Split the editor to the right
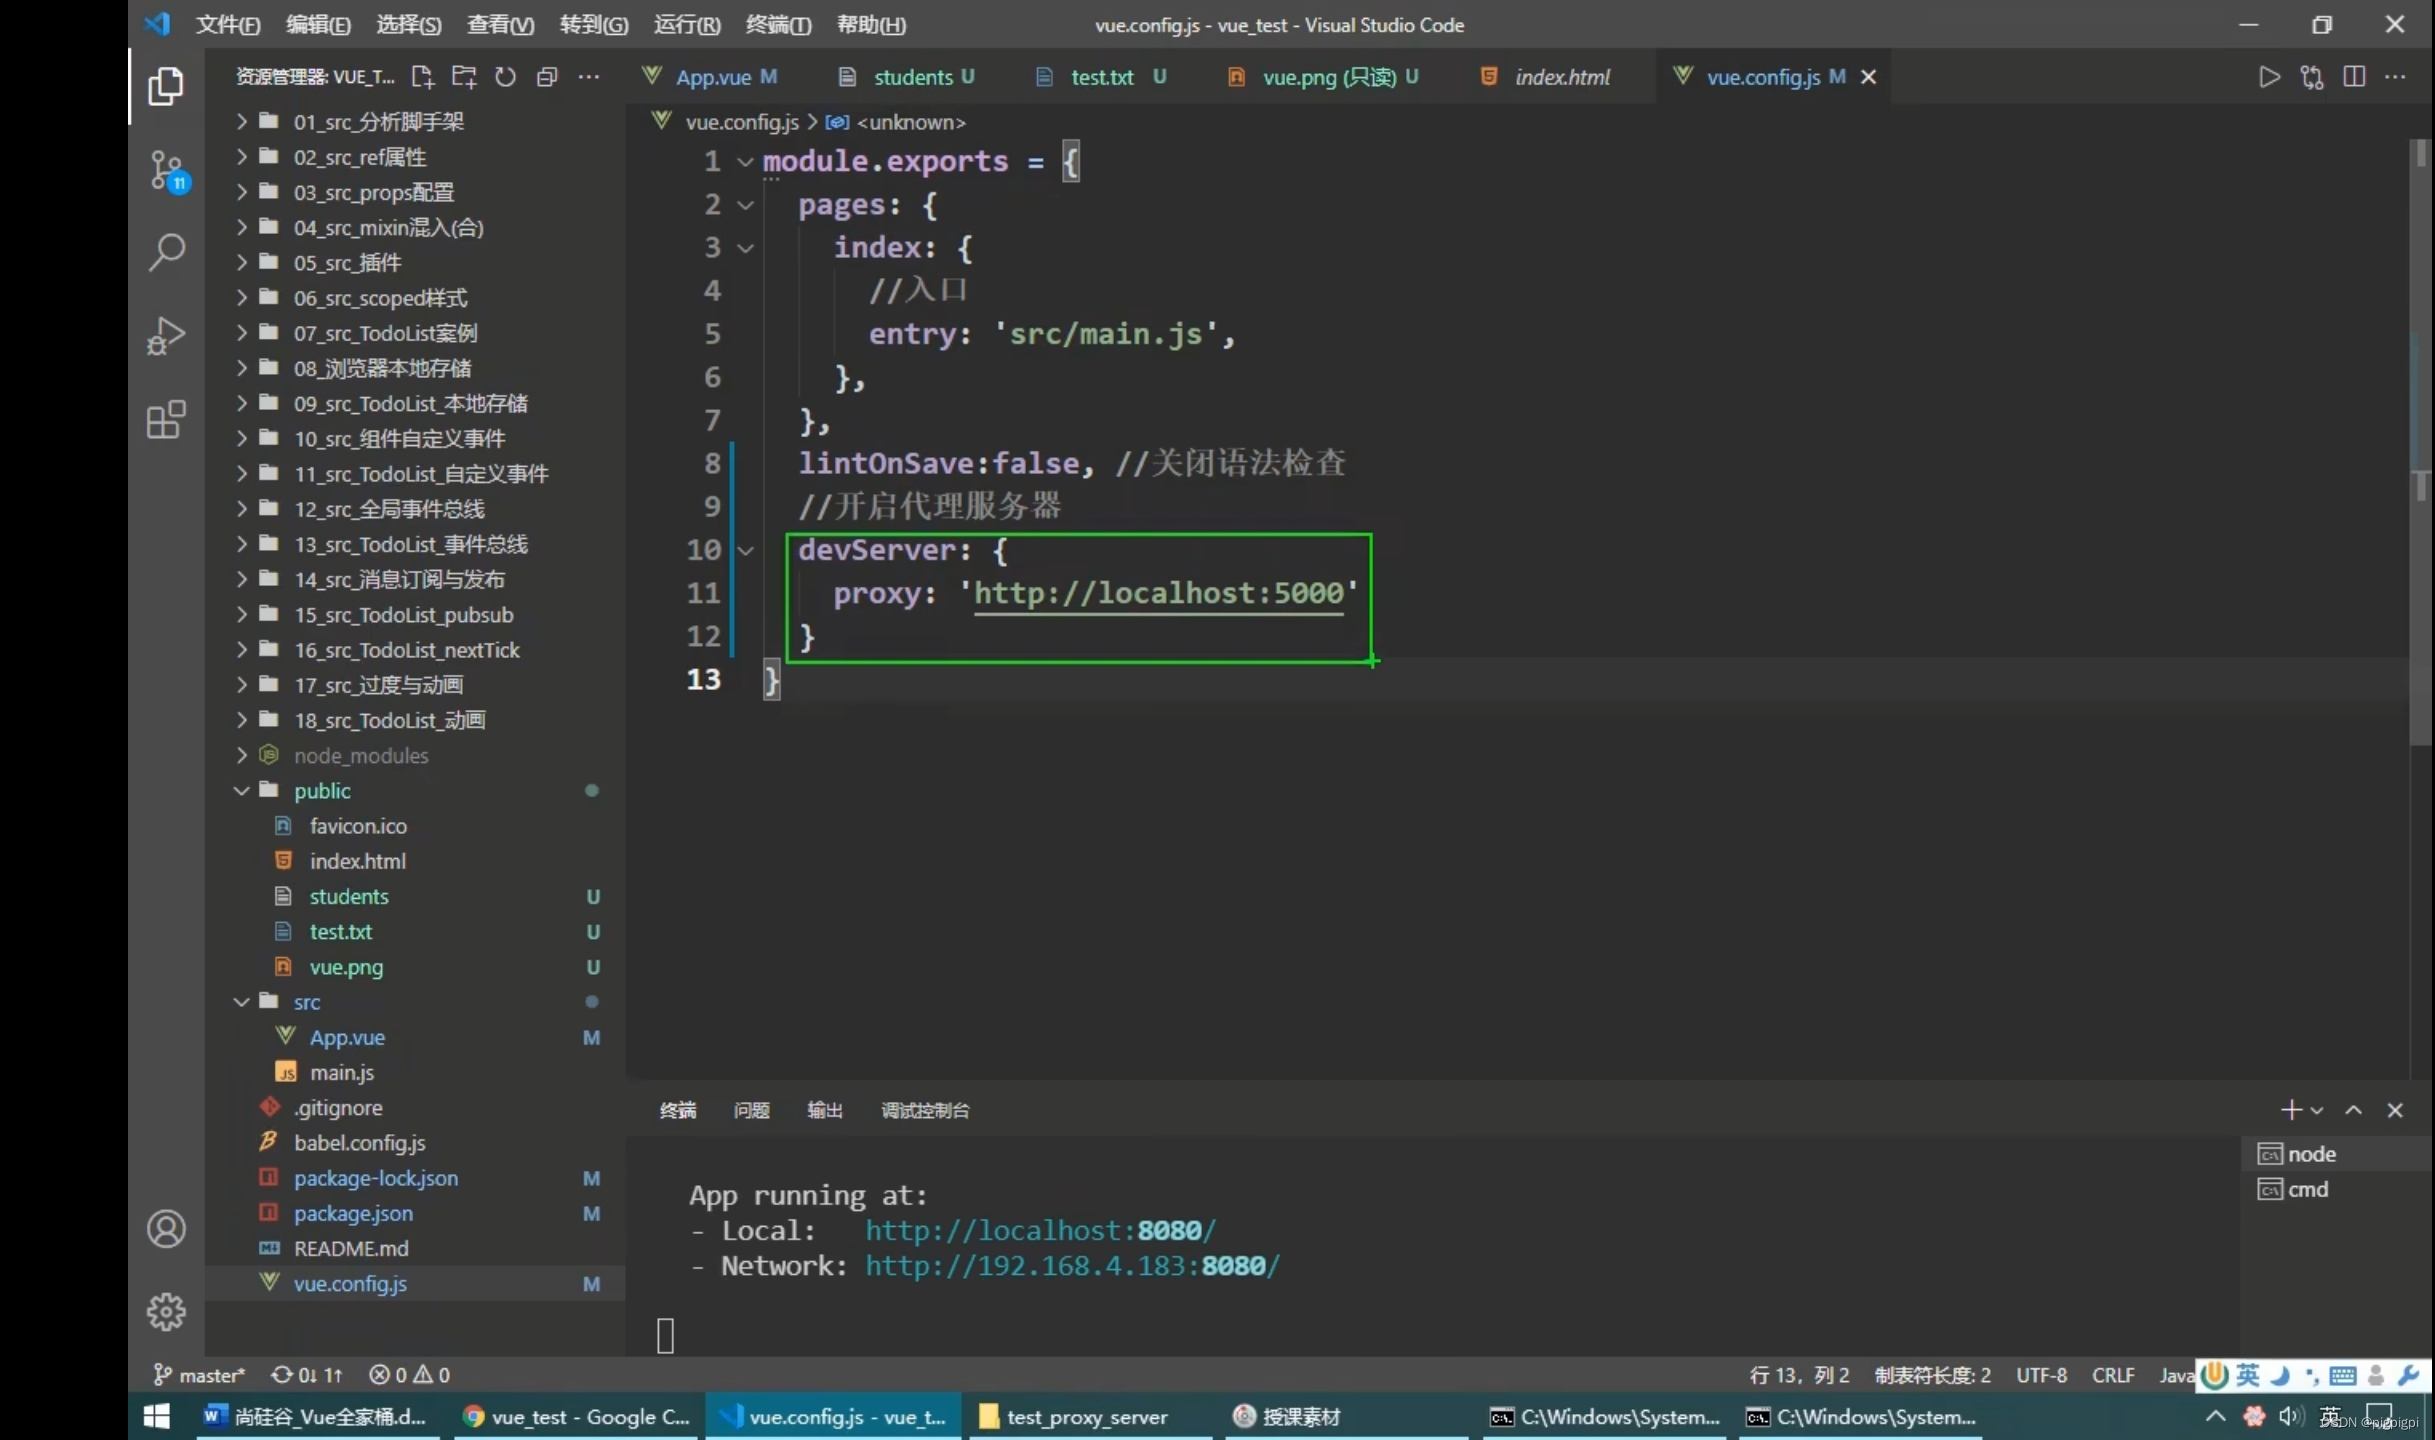The height and width of the screenshot is (1440, 2435). [x=2354, y=77]
